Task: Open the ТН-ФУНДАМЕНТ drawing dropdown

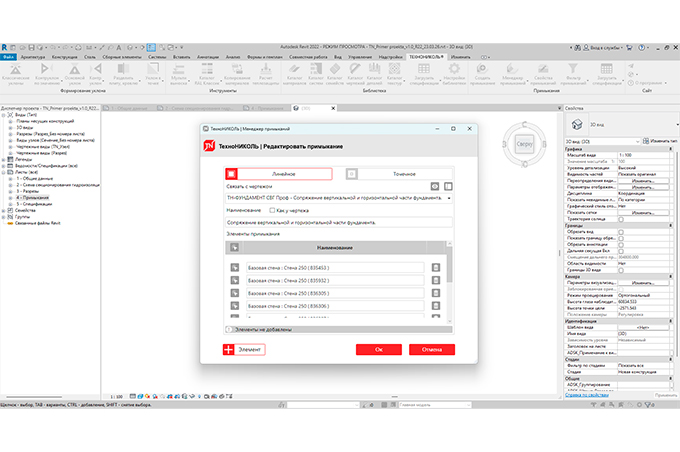Action: (449, 198)
